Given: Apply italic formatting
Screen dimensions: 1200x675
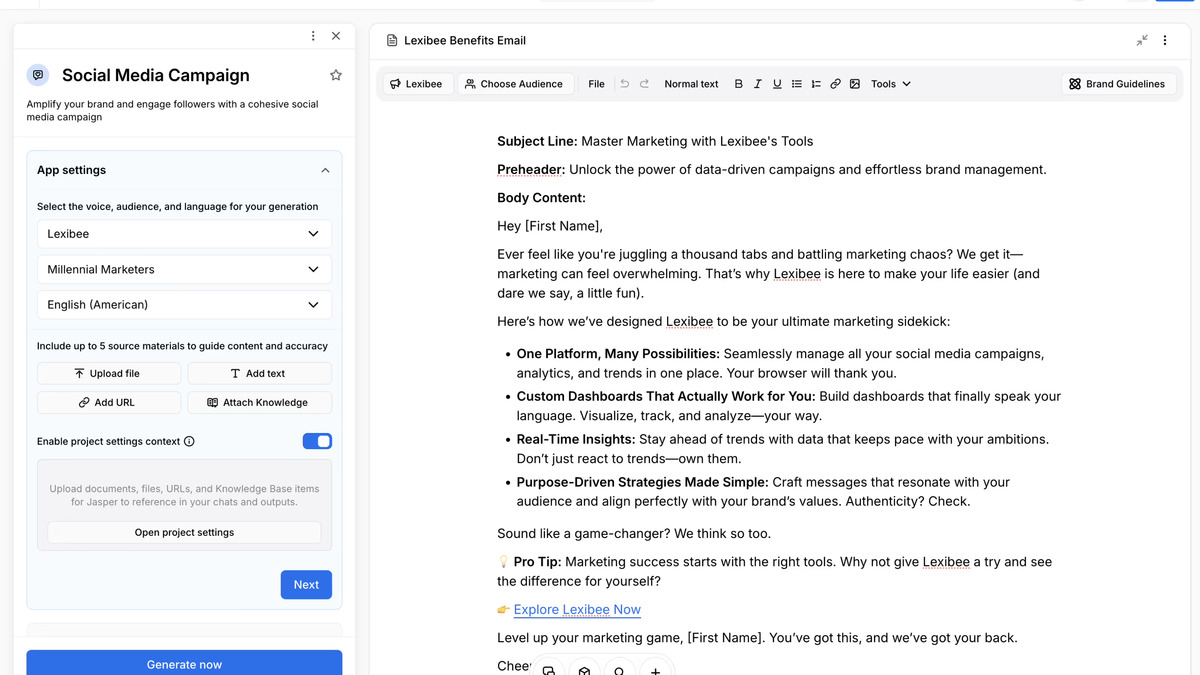Looking at the screenshot, I should pos(758,84).
